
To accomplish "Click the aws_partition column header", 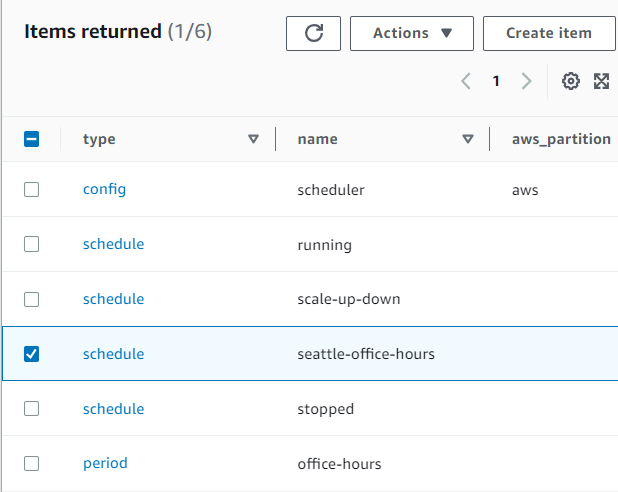I will click(560, 140).
